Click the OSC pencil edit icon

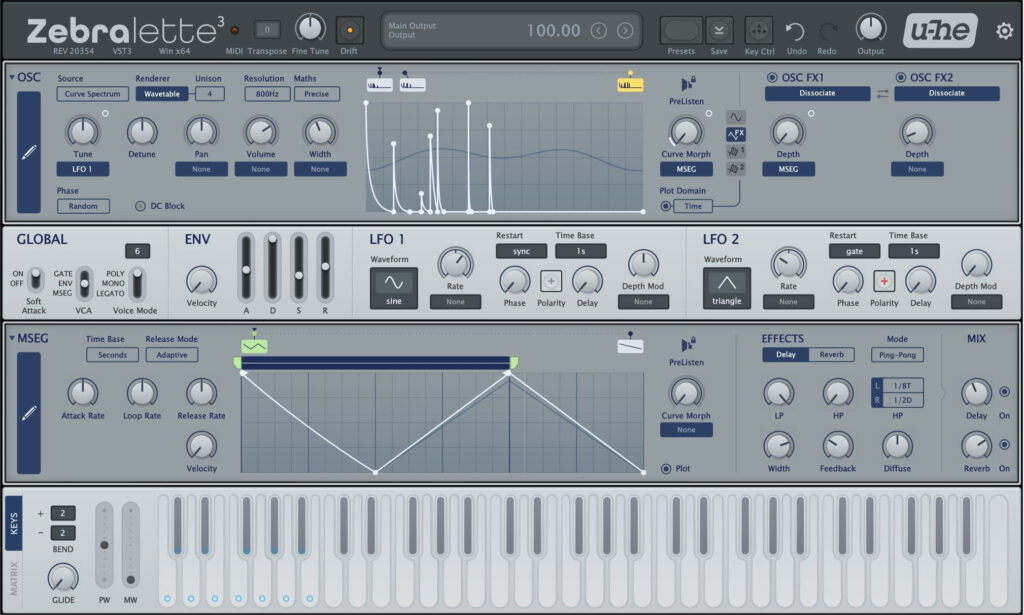click(x=29, y=152)
